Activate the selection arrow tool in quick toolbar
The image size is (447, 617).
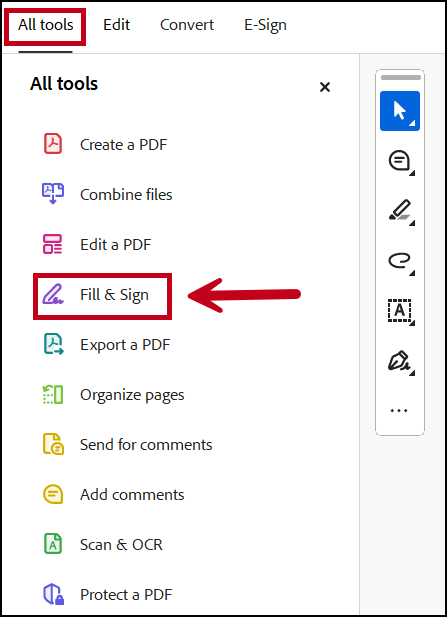point(400,111)
